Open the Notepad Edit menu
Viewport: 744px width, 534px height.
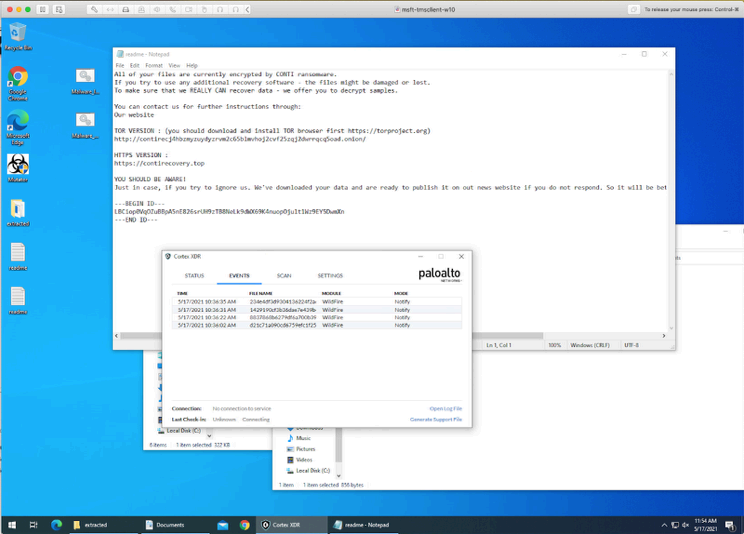tap(135, 66)
